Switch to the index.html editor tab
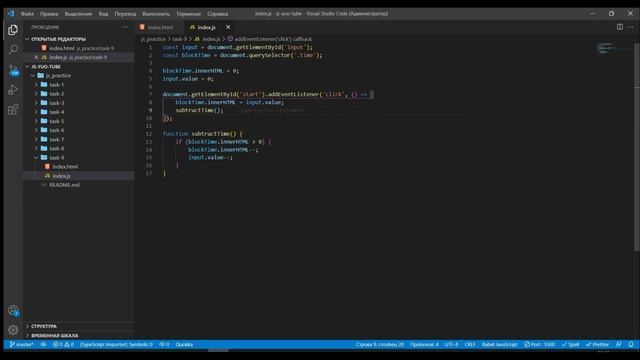640x360 pixels. pos(160,27)
